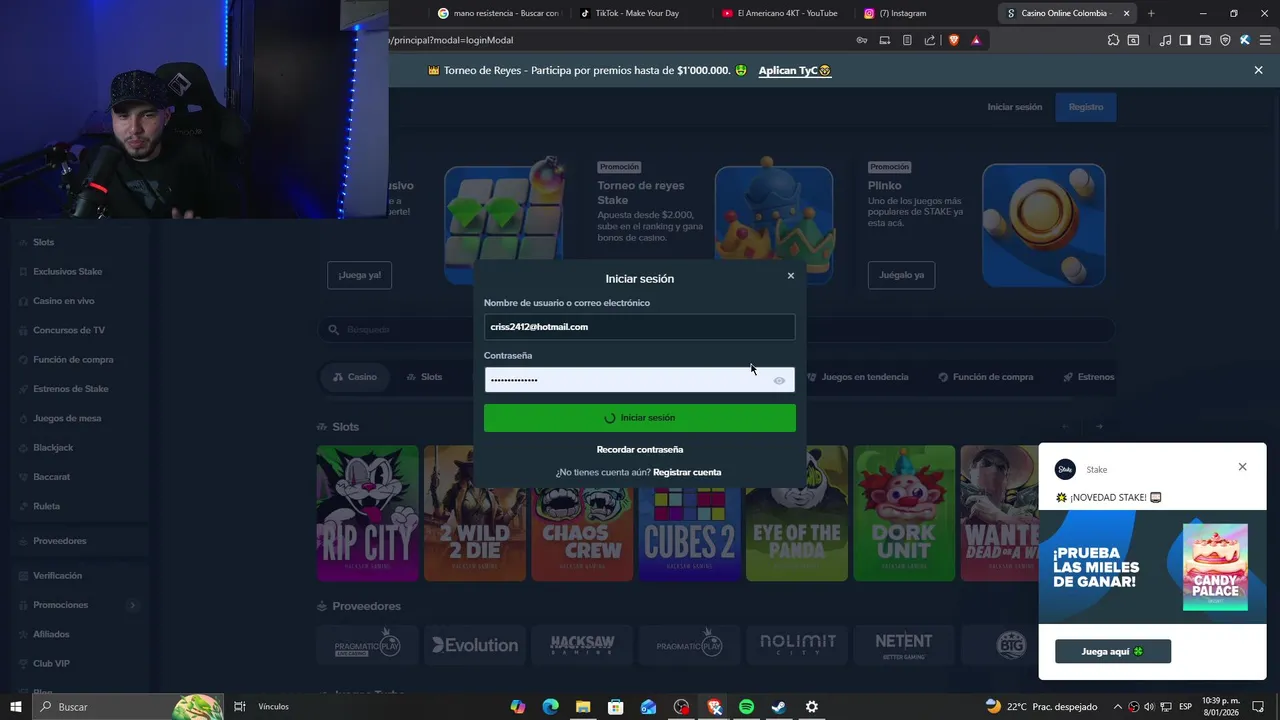Screen dimensions: 1280x720
Task: Select the NetEnt provider logo
Action: (x=904, y=646)
